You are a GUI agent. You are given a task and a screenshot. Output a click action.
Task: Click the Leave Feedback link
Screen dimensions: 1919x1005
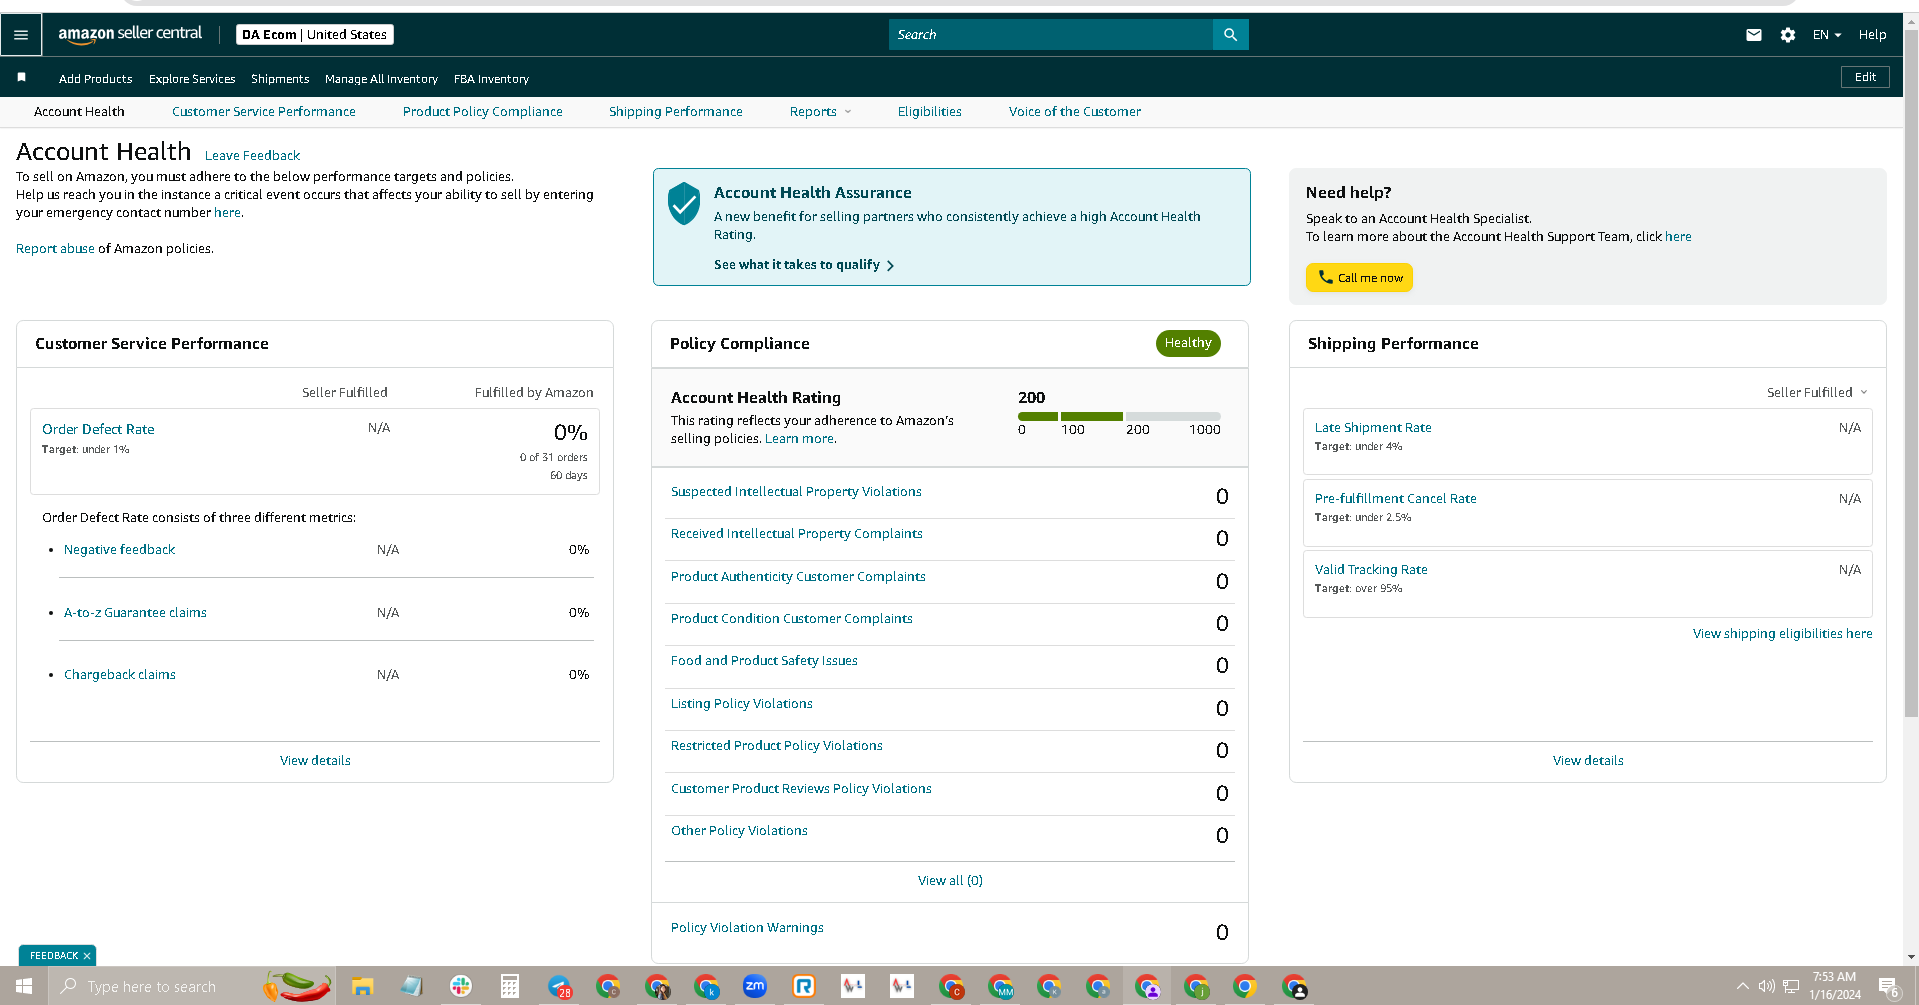click(252, 156)
